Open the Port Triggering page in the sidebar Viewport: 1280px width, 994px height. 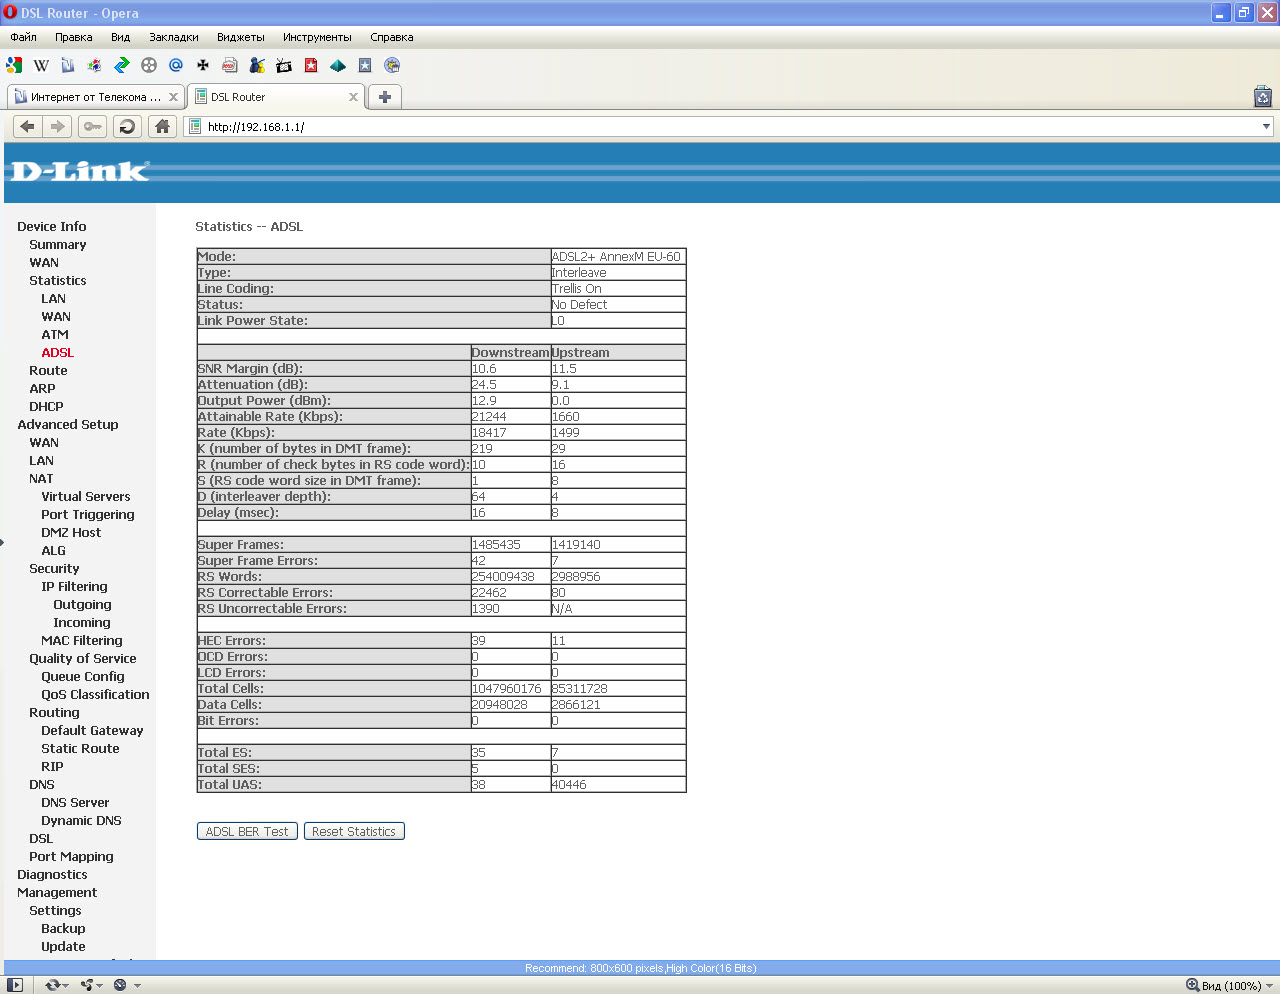click(87, 515)
